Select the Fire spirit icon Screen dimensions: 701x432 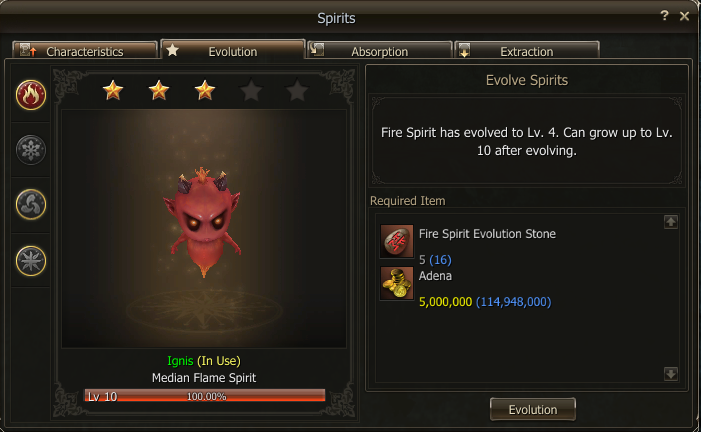coord(31,95)
